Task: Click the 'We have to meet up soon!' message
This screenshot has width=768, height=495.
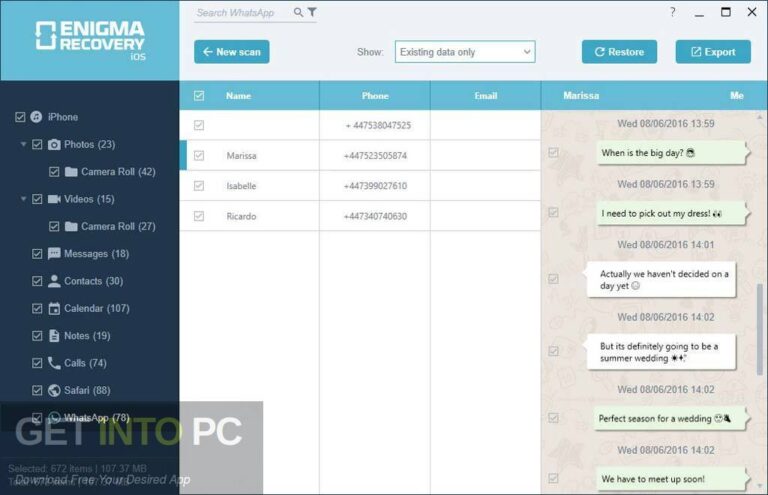Action: (x=671, y=479)
